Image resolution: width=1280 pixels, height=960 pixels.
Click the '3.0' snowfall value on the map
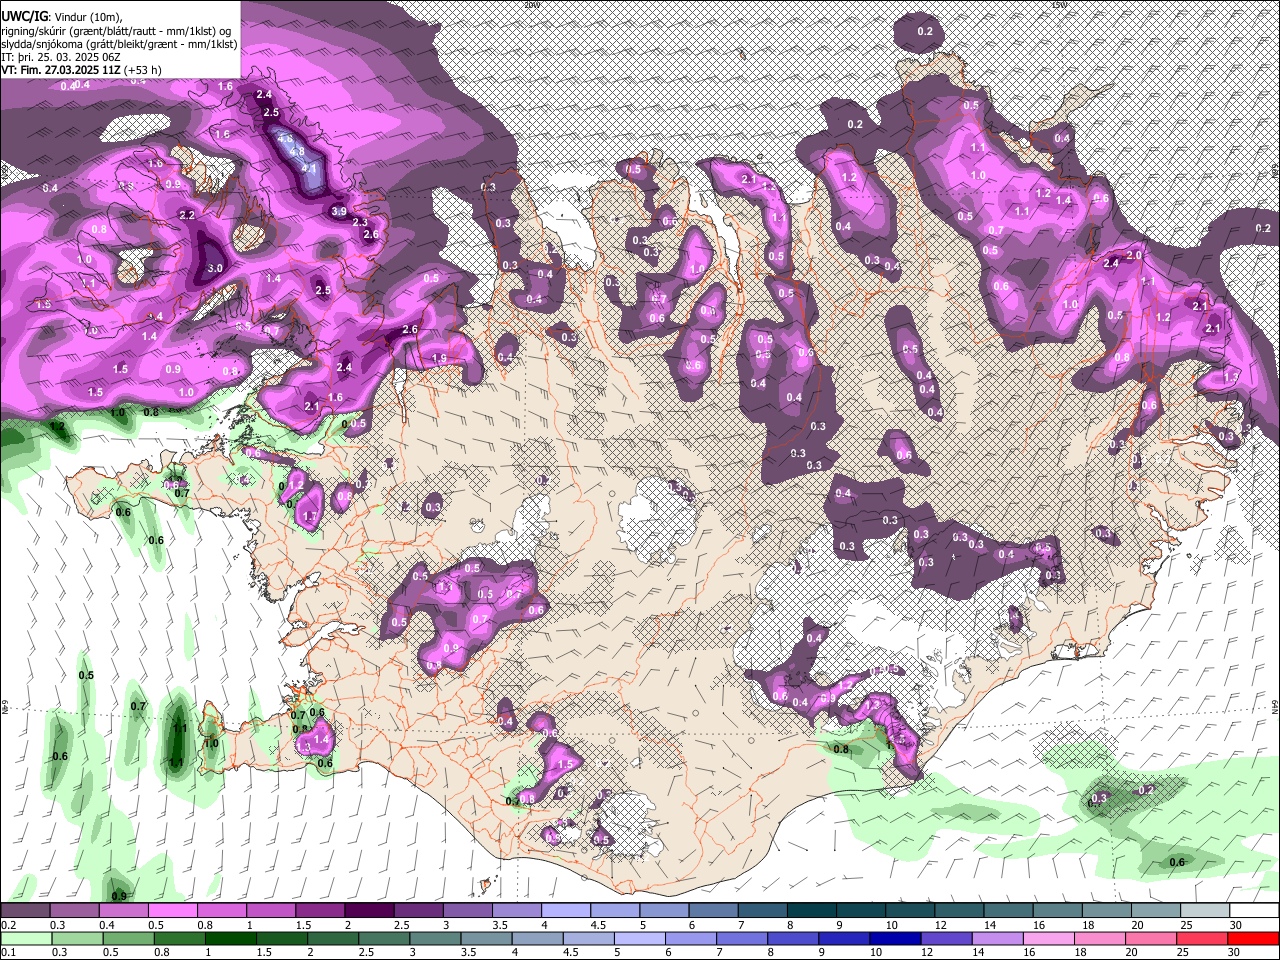[x=215, y=269]
